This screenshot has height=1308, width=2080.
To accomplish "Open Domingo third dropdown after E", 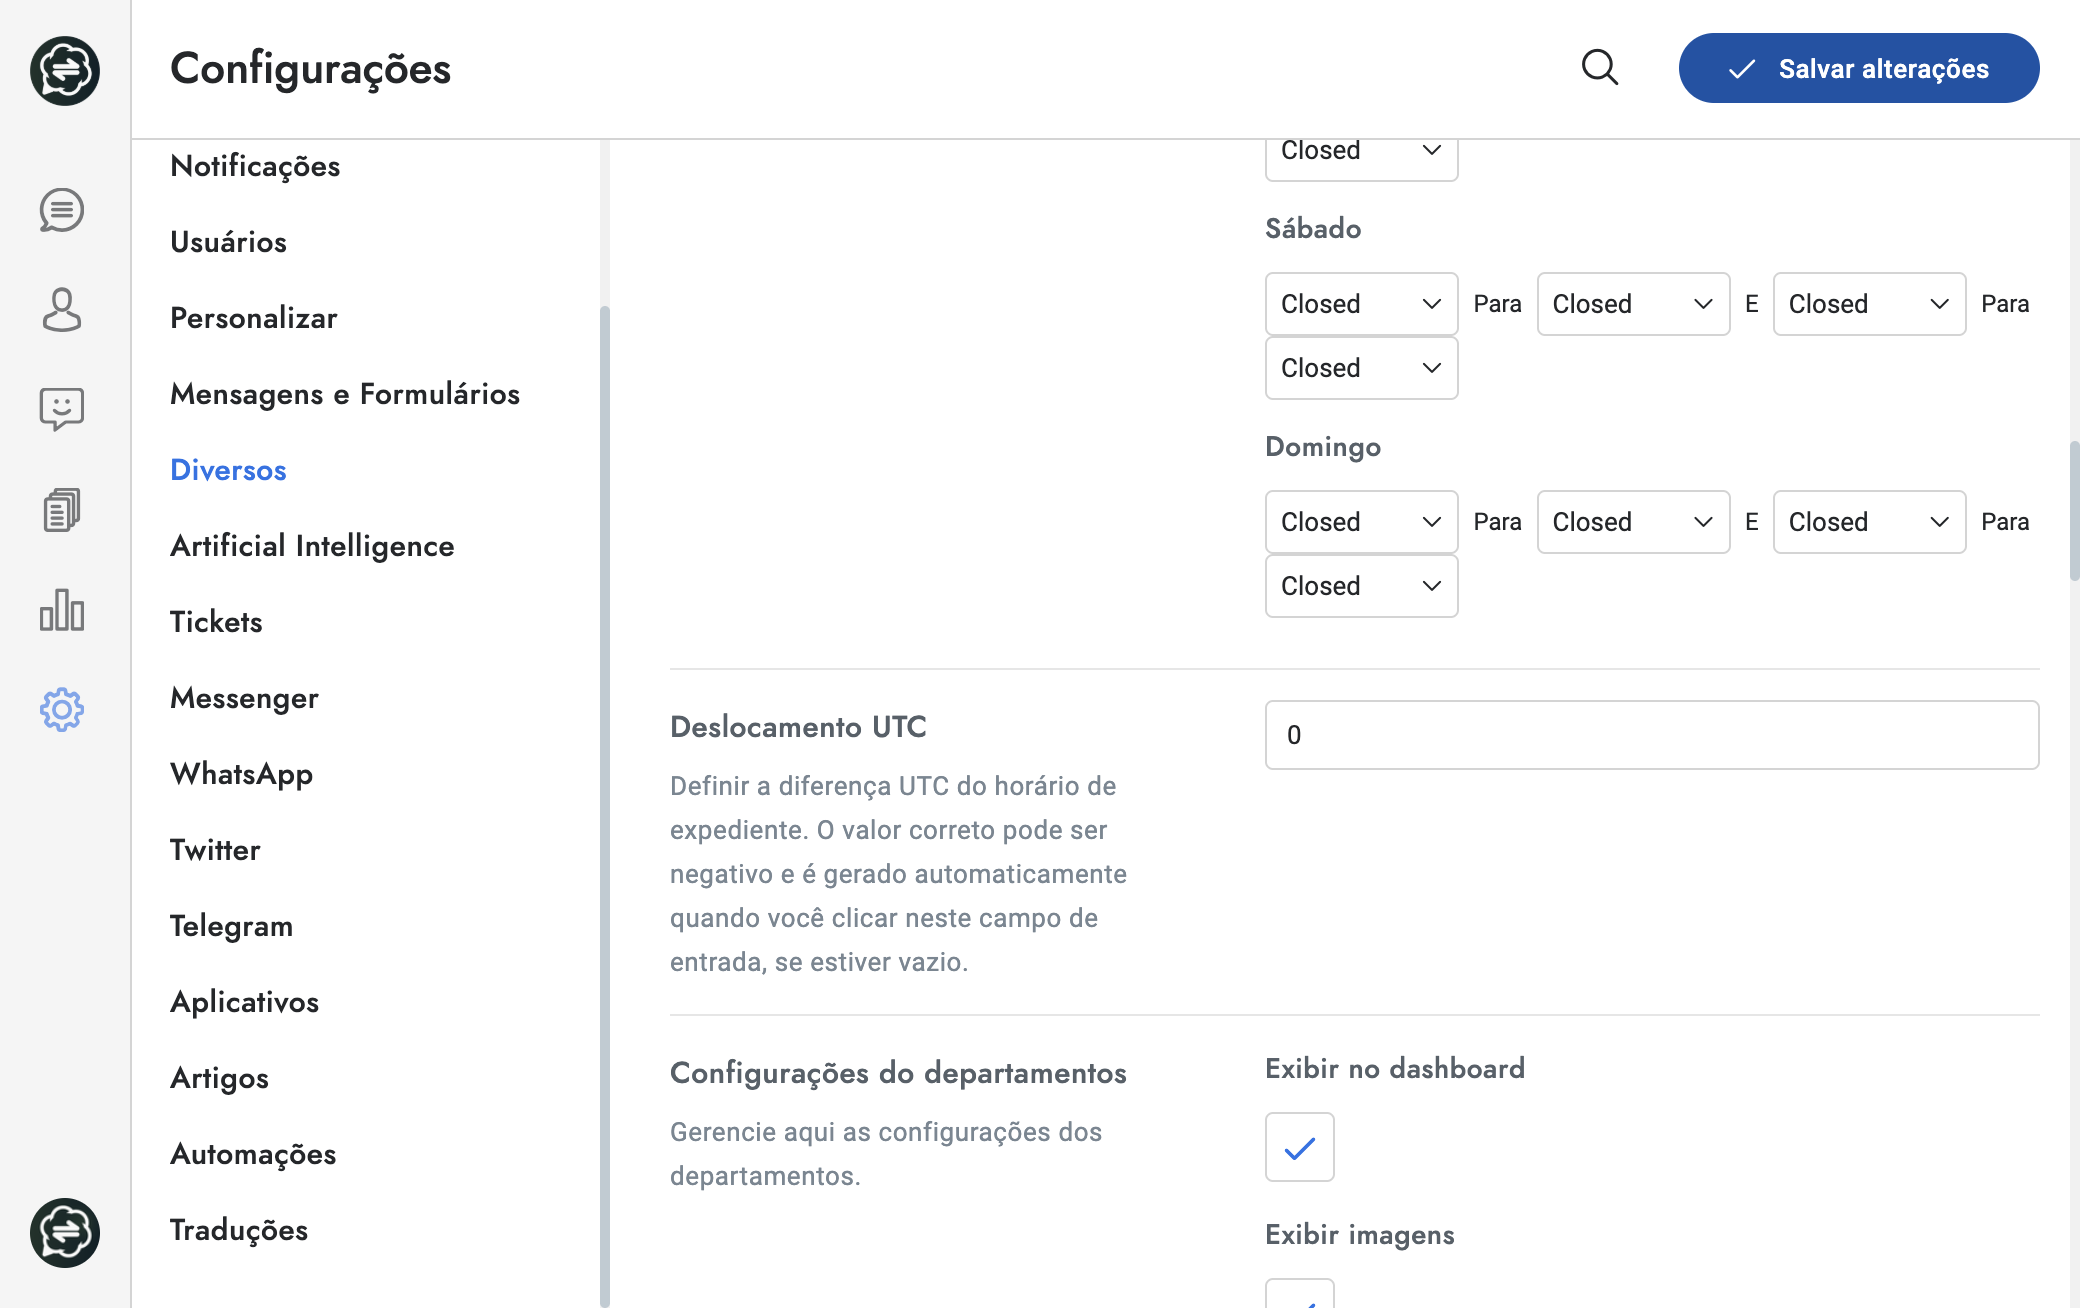I will pos(1870,522).
